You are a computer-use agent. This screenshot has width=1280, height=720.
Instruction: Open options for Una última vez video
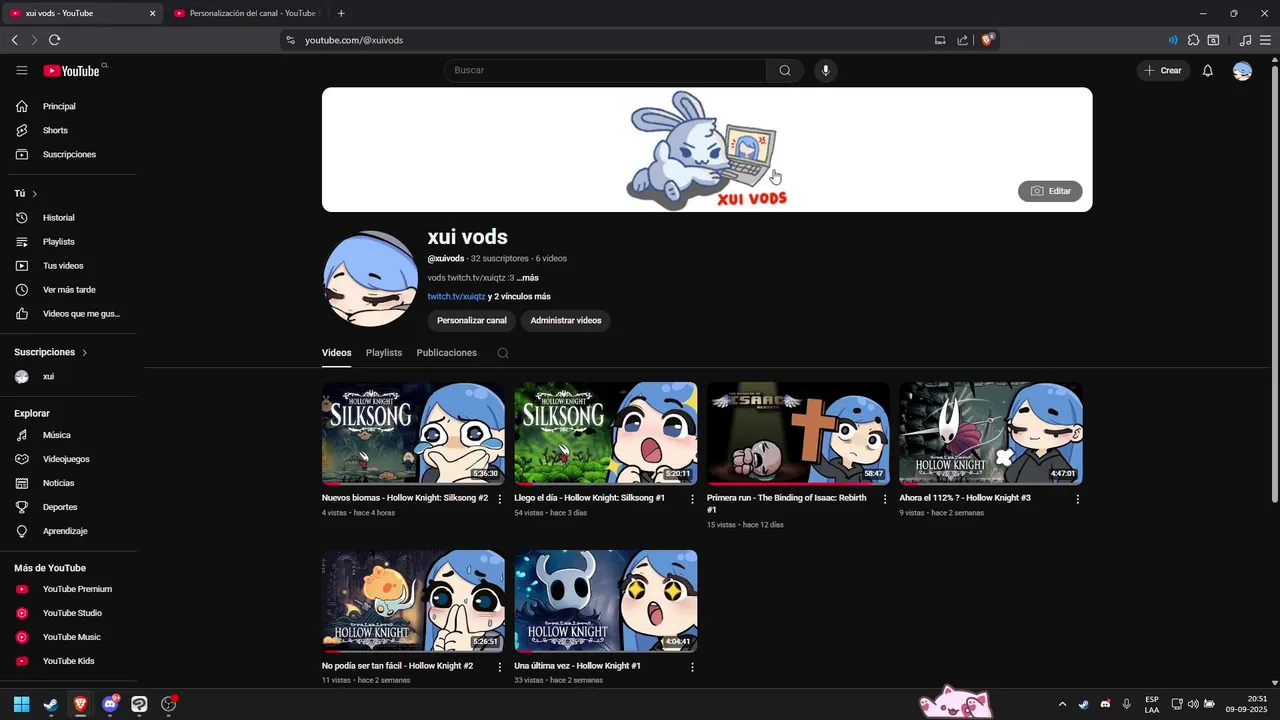pyautogui.click(x=692, y=667)
